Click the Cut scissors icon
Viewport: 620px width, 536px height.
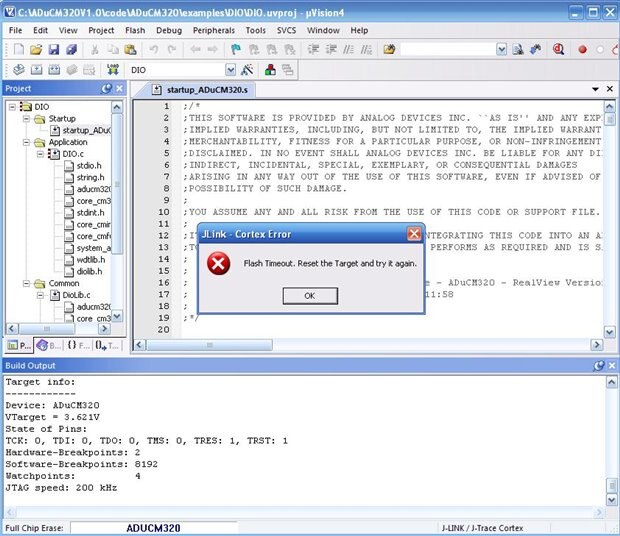click(x=92, y=49)
